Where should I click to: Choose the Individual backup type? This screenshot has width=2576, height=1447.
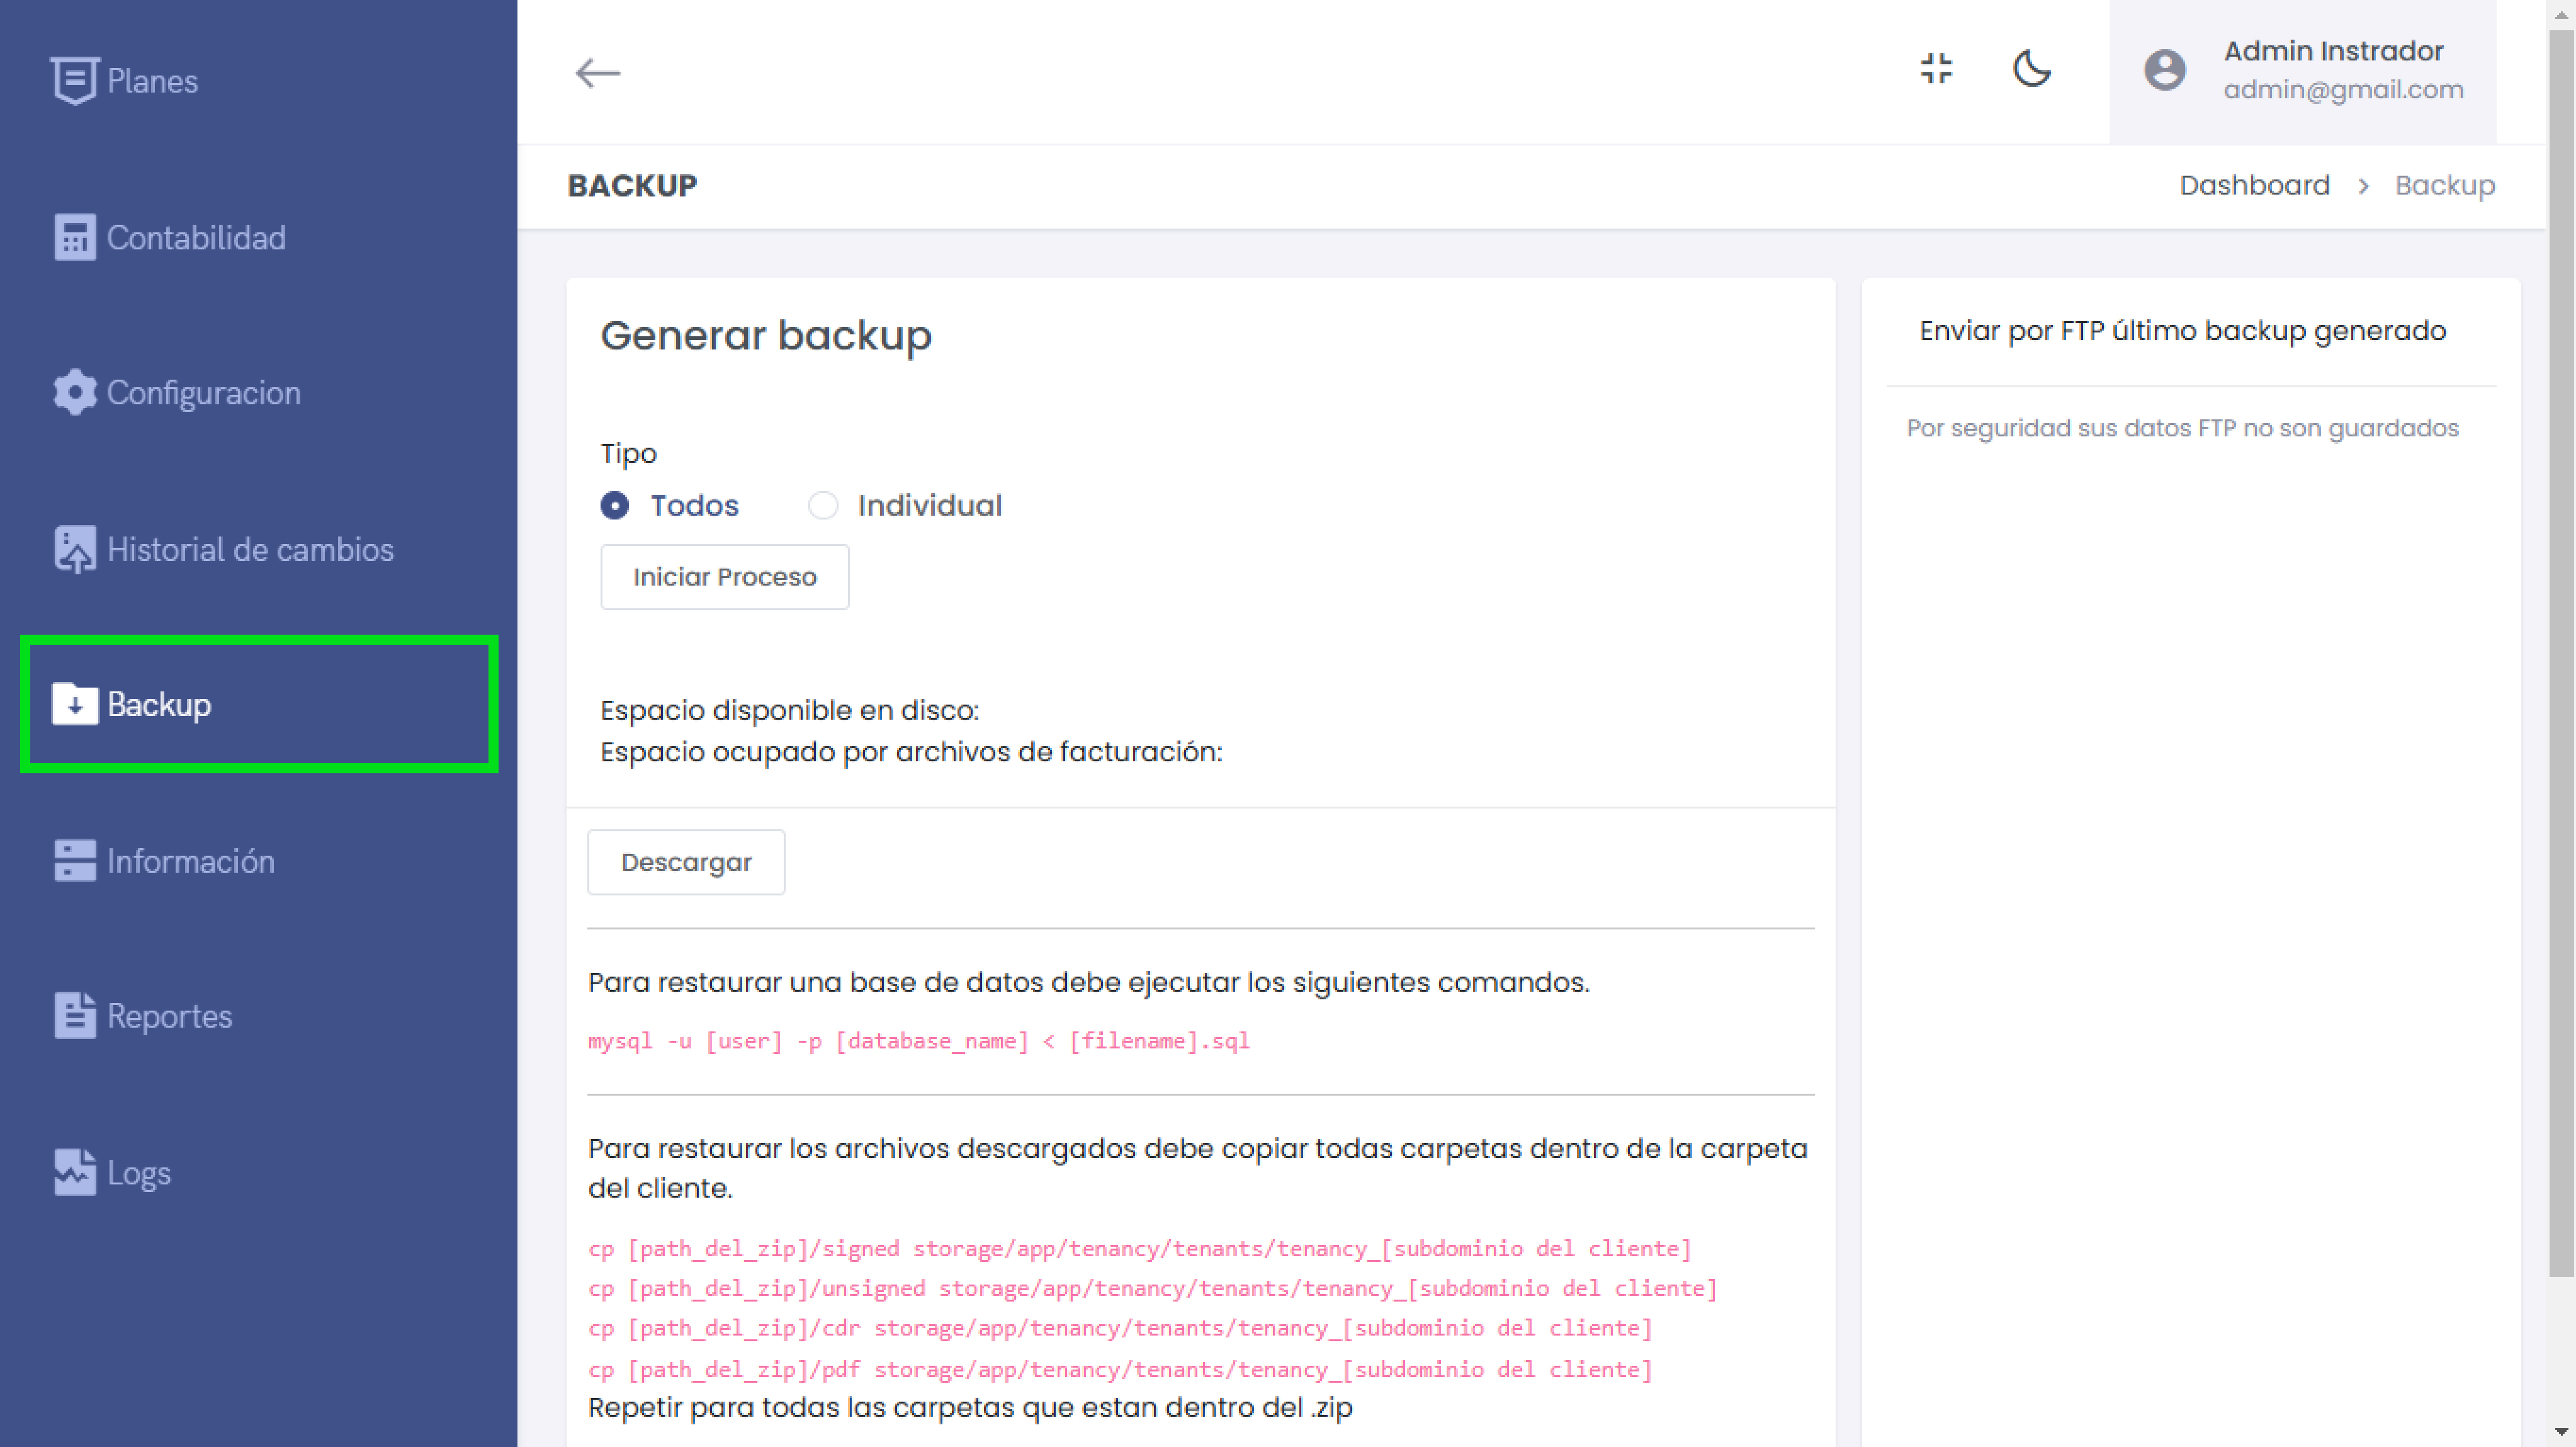[823, 506]
